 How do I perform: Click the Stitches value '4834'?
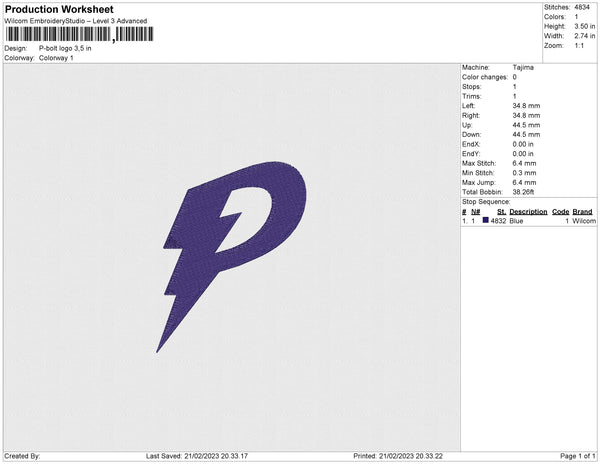(x=582, y=7)
